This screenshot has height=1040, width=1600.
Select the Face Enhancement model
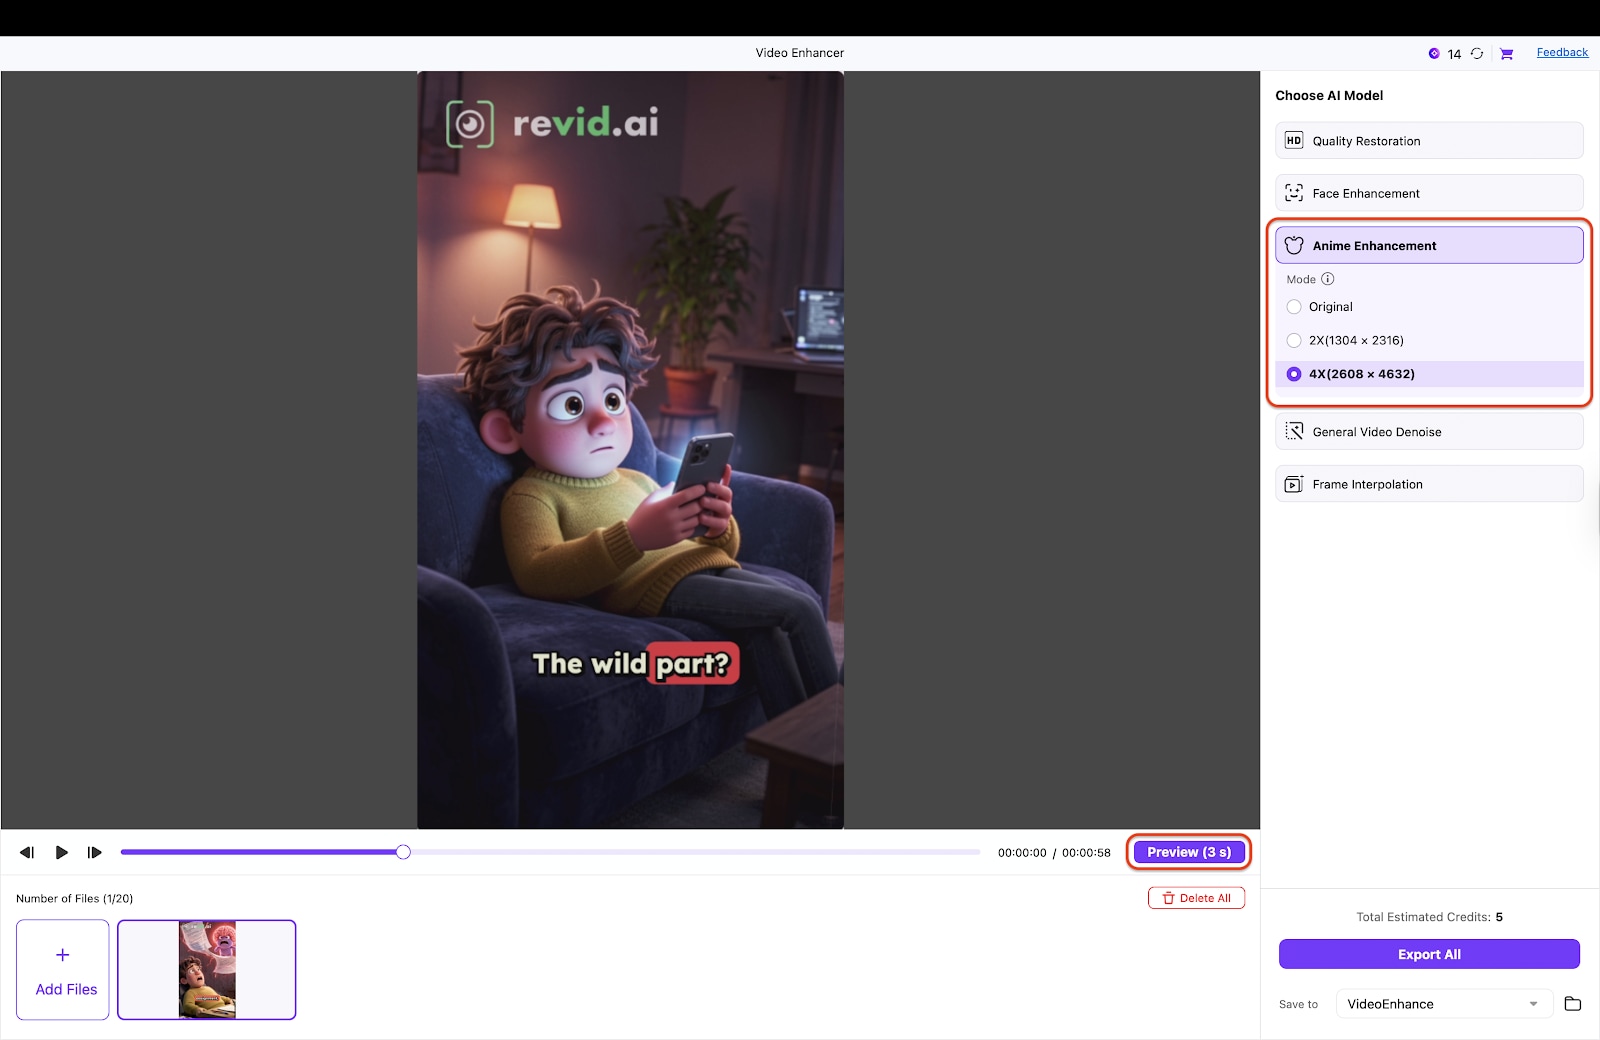[x=1429, y=193]
